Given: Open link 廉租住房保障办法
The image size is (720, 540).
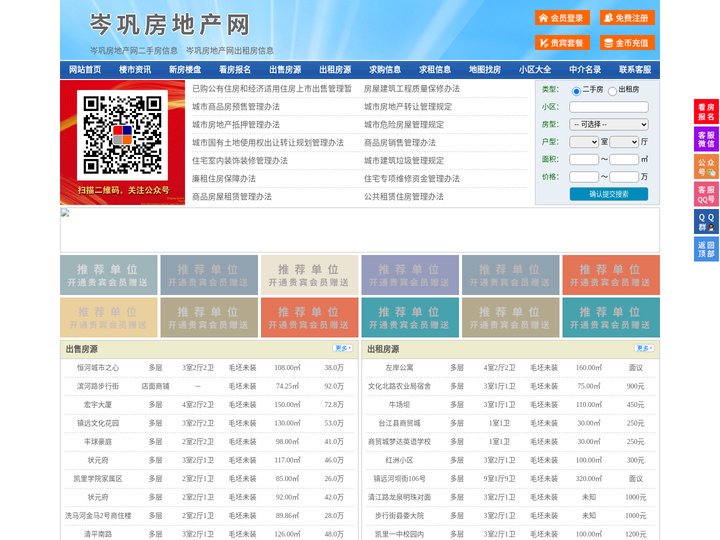Looking at the screenshot, I should [x=224, y=179].
